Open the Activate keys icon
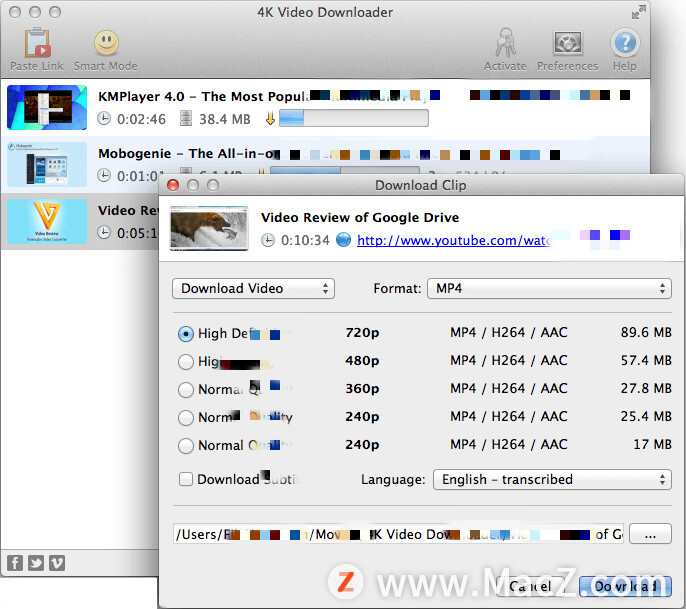This screenshot has height=609, width=686. (506, 43)
